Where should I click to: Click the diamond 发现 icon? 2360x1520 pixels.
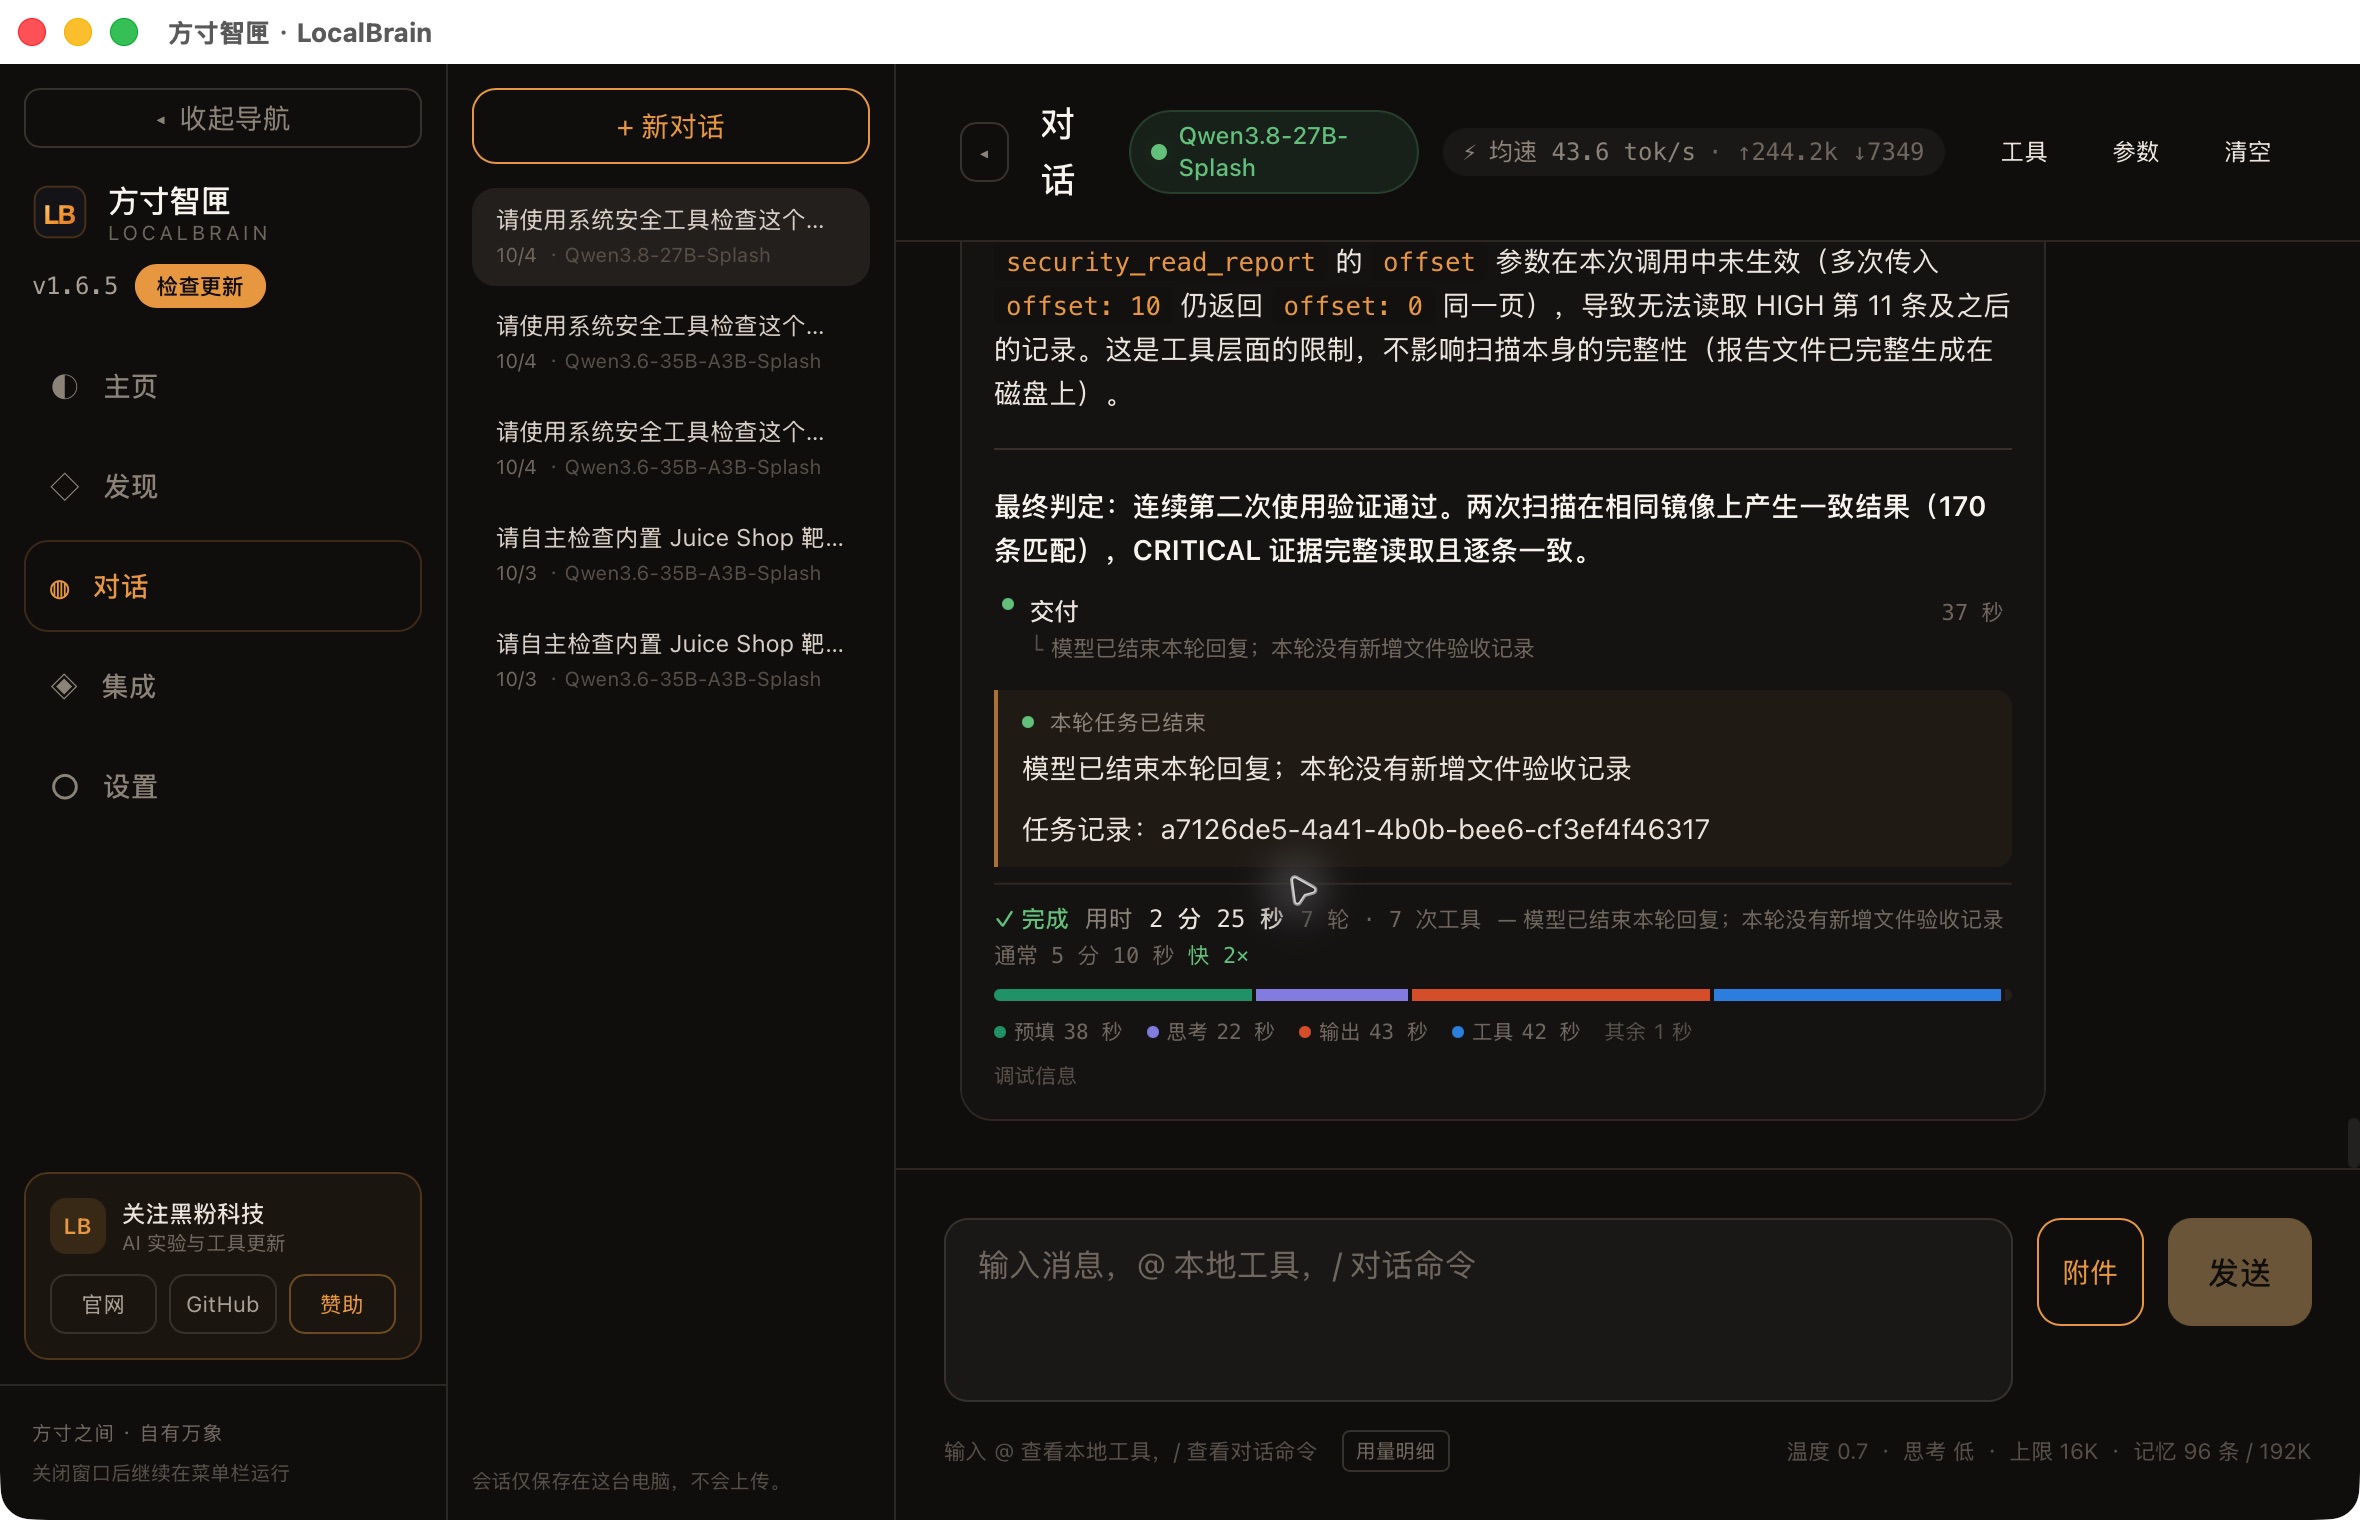[x=65, y=487]
